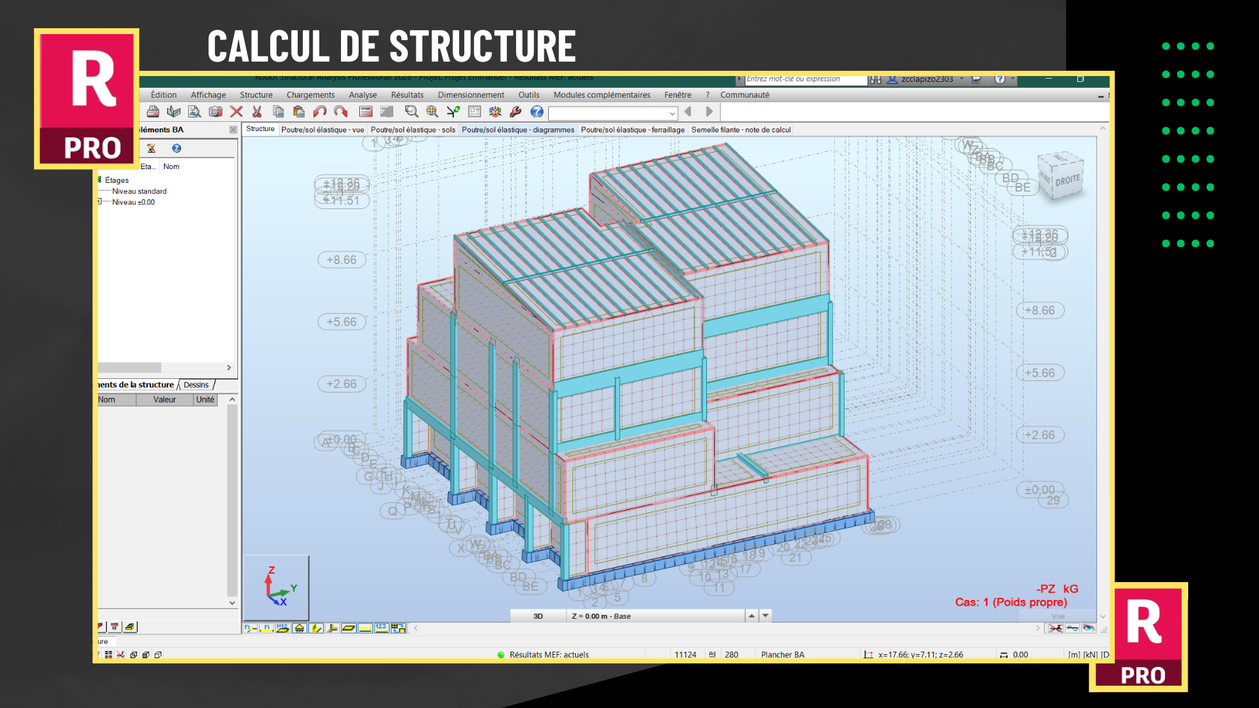Click the up arrow beside the level selector
Image resolution: width=1259 pixels, height=708 pixels.
point(752,616)
